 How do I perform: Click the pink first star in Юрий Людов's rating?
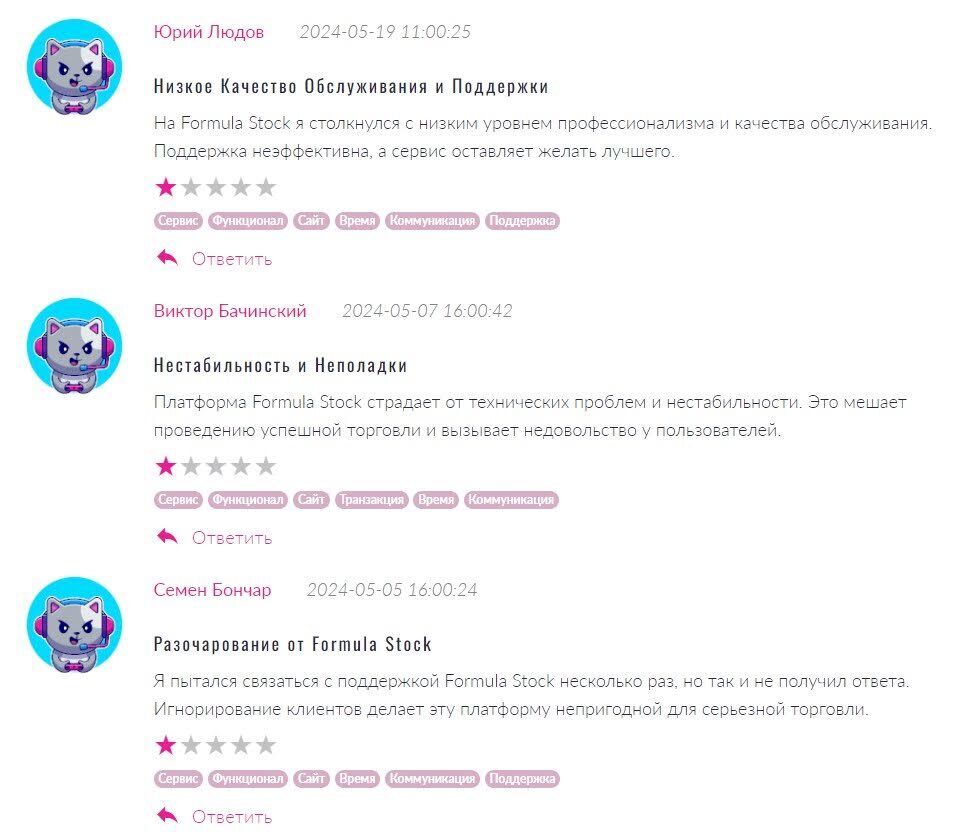(166, 187)
